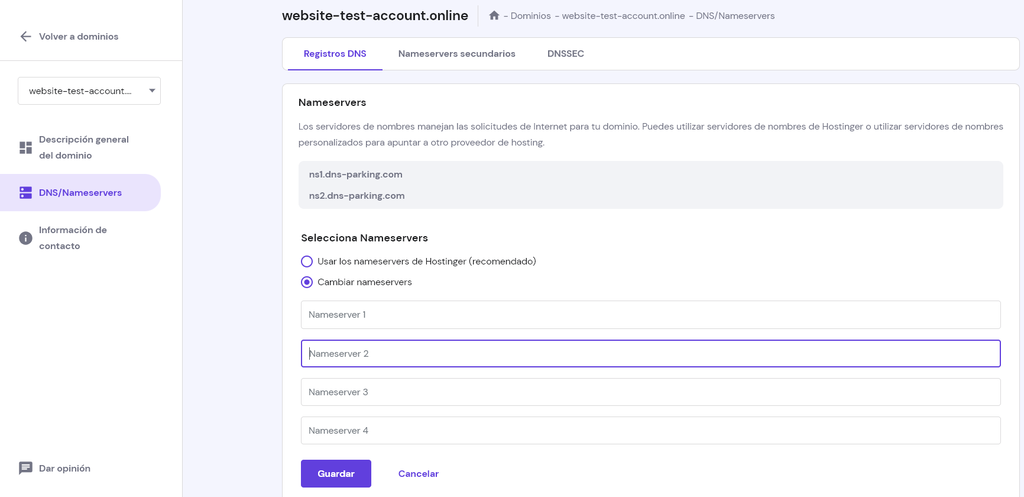Image resolution: width=1024 pixels, height=497 pixels.
Task: Click the domain selector dropdown arrow
Action: 152,91
